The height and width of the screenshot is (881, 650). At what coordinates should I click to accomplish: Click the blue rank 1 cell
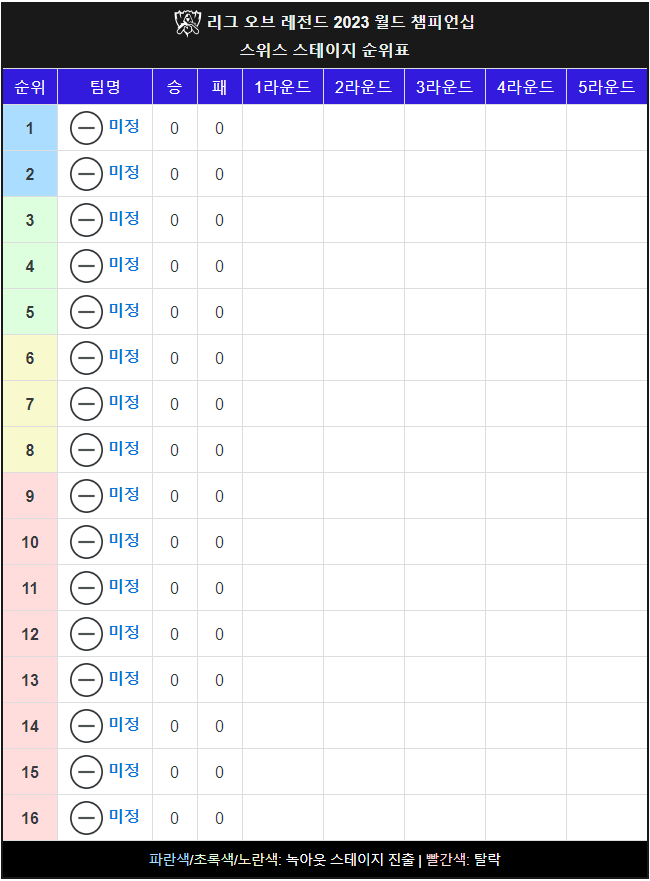(30, 128)
